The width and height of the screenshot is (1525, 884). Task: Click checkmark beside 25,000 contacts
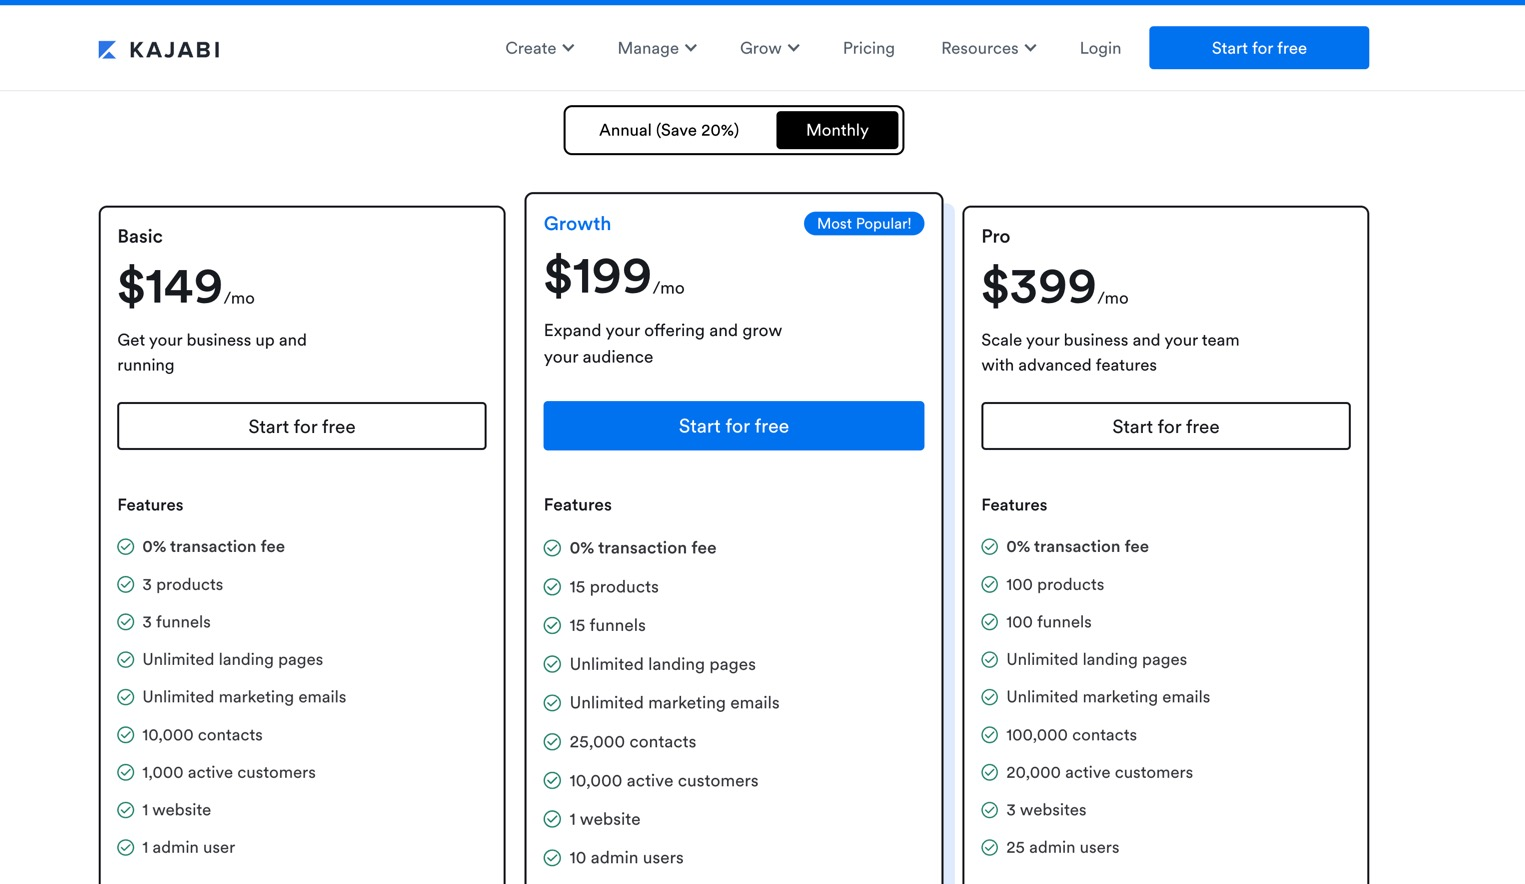point(552,742)
